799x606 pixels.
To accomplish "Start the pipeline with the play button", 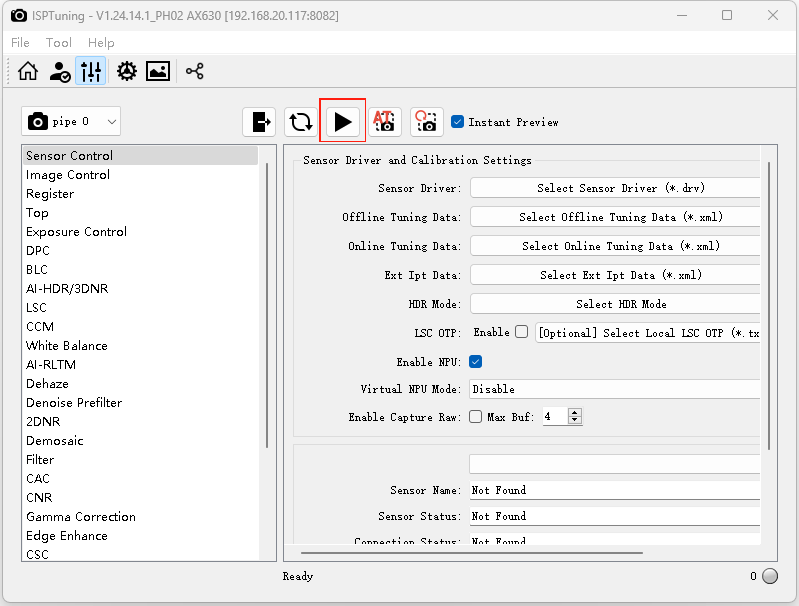I will coord(342,122).
